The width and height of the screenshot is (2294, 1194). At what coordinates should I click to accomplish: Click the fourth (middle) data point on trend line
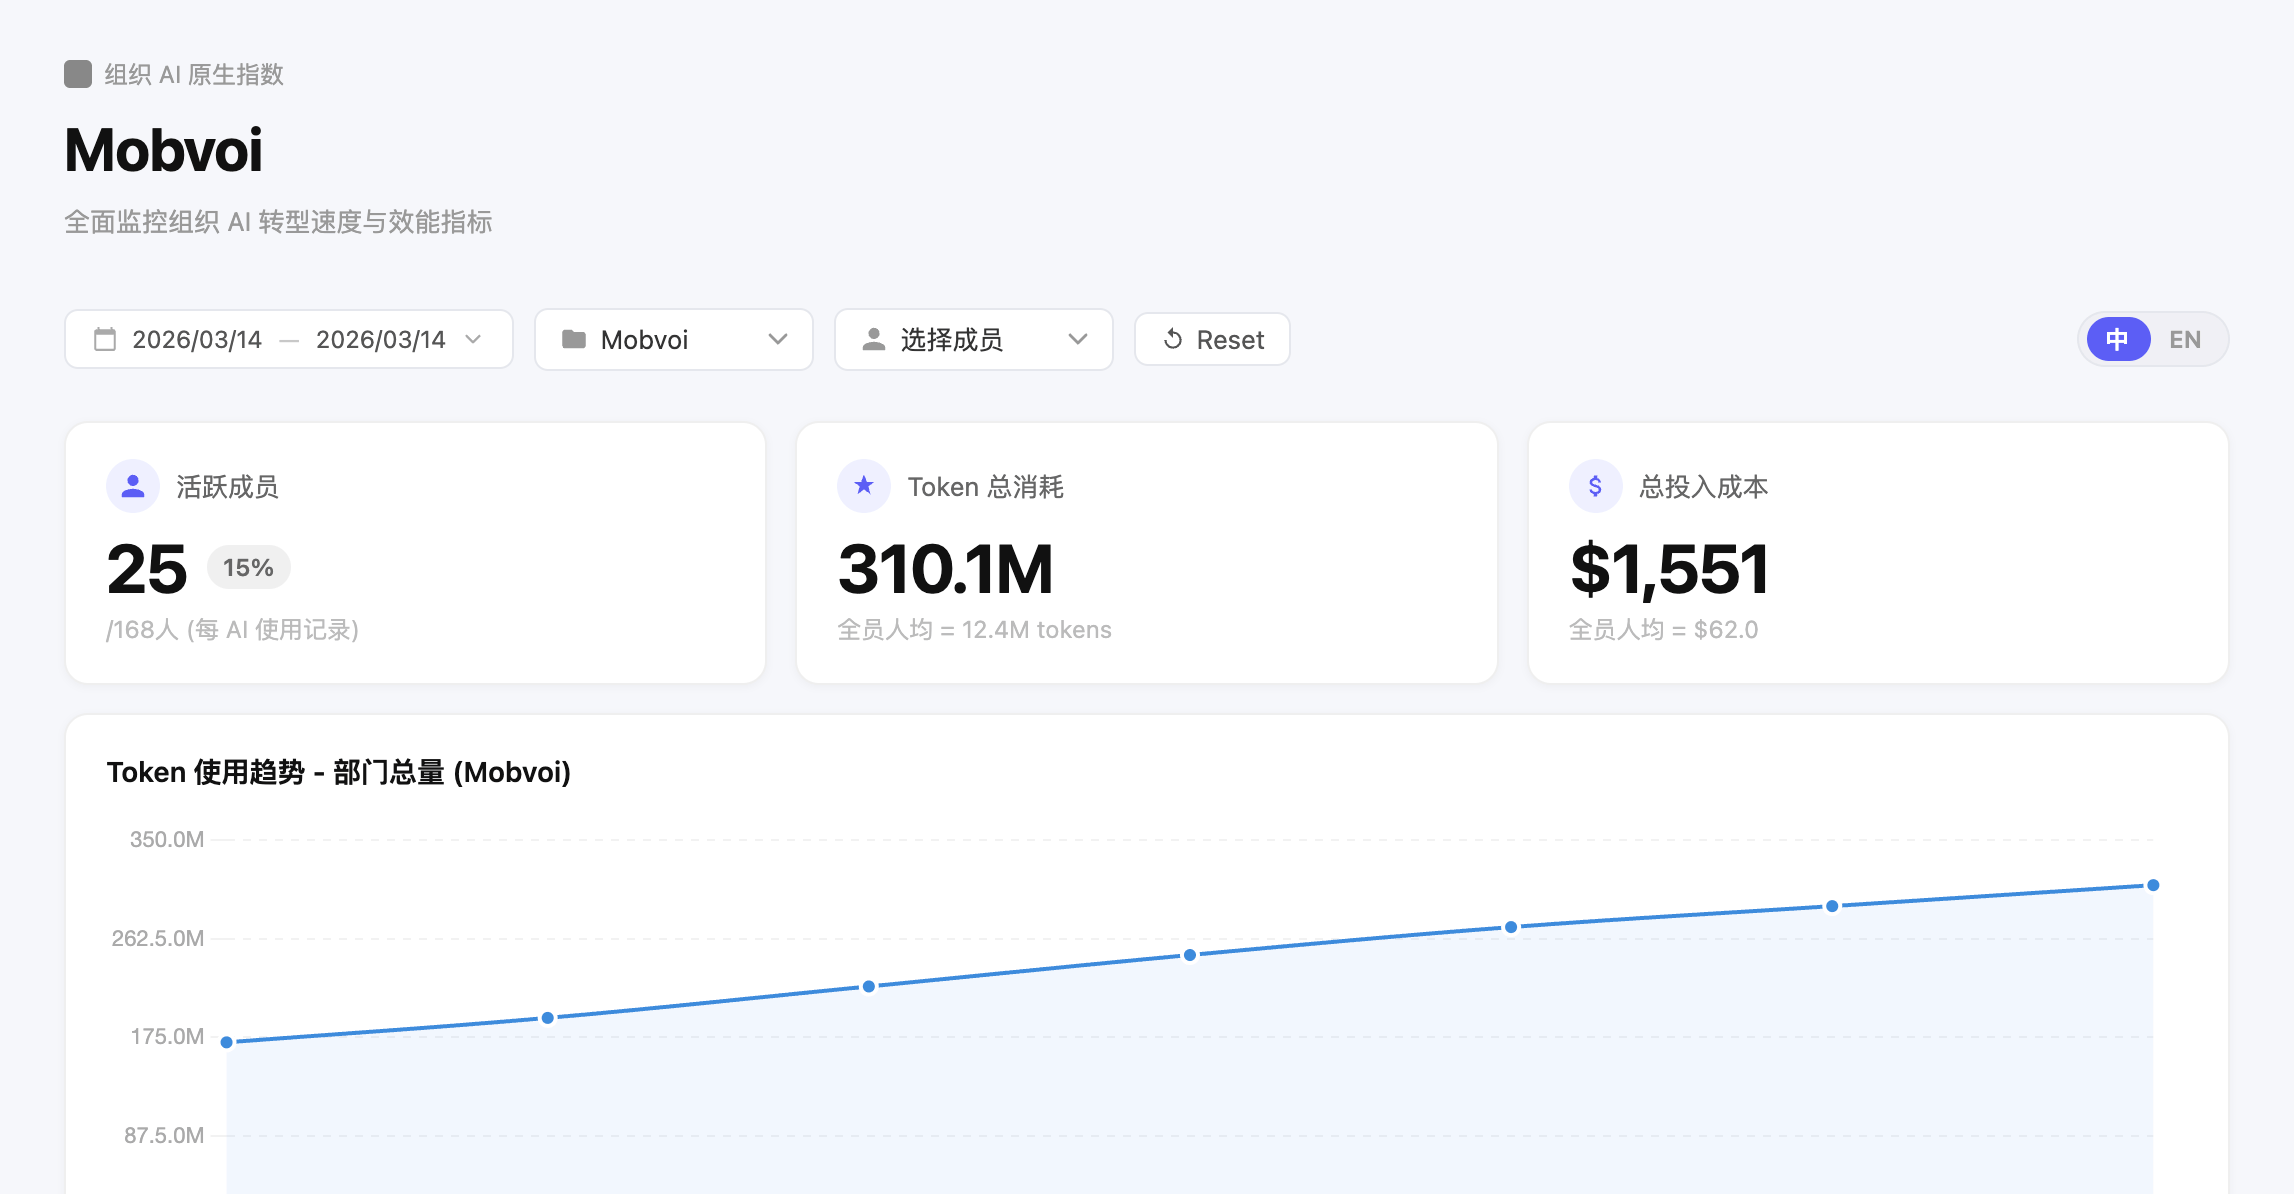point(1190,955)
